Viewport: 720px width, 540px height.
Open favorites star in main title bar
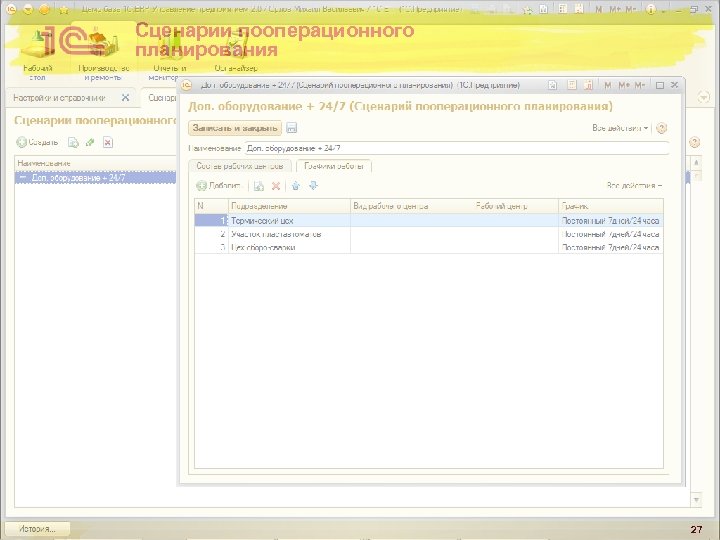pyautogui.click(x=64, y=8)
